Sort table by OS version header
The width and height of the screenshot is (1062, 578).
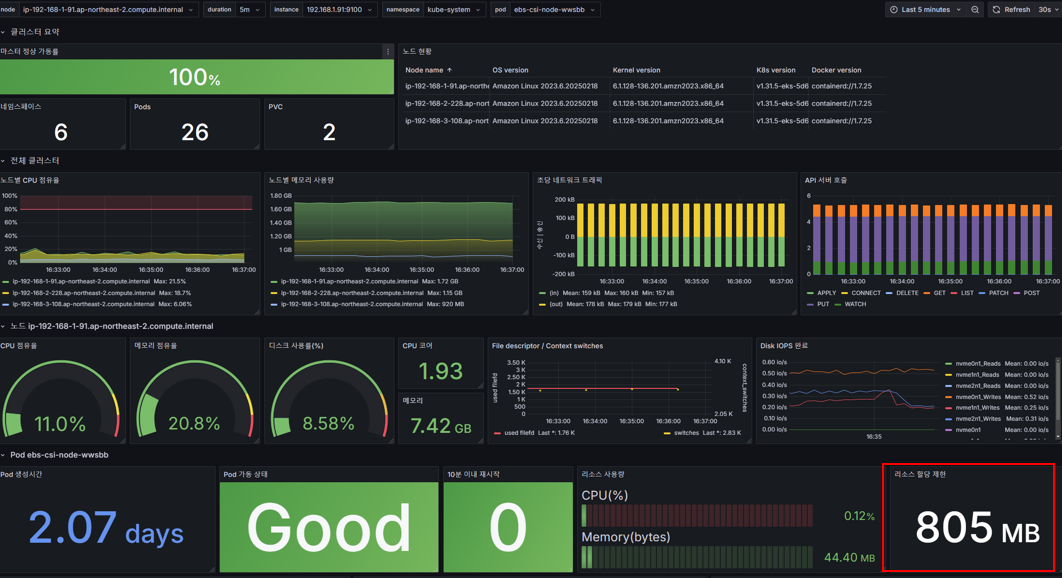(x=510, y=70)
